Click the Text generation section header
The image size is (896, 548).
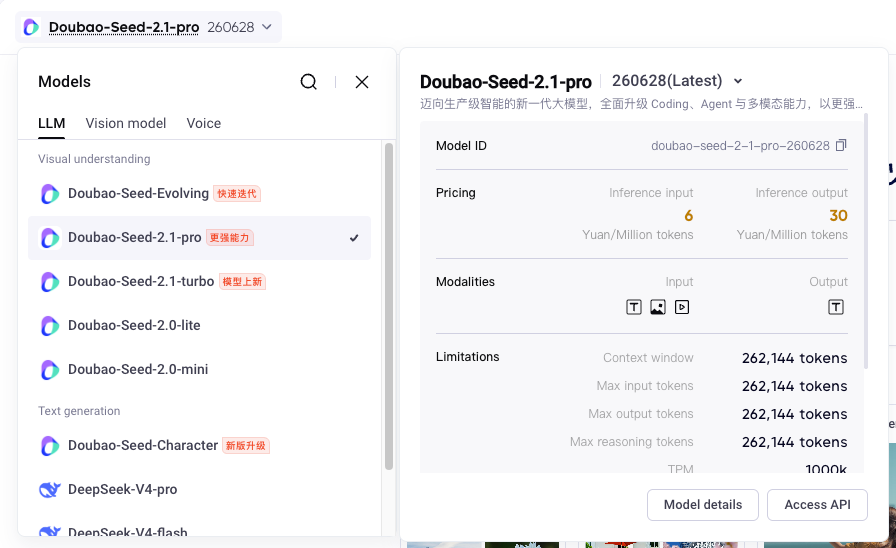coord(79,411)
